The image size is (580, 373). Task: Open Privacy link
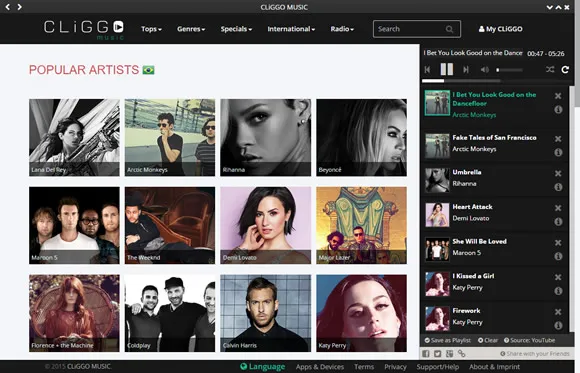(x=395, y=367)
